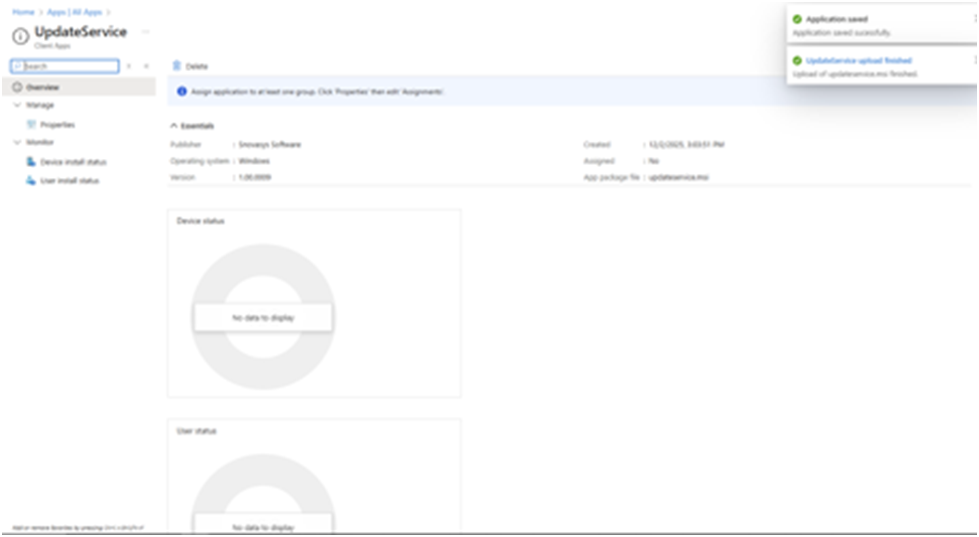Click the Home breadcrumb link
This screenshot has width=979, height=537.
pyautogui.click(x=23, y=12)
